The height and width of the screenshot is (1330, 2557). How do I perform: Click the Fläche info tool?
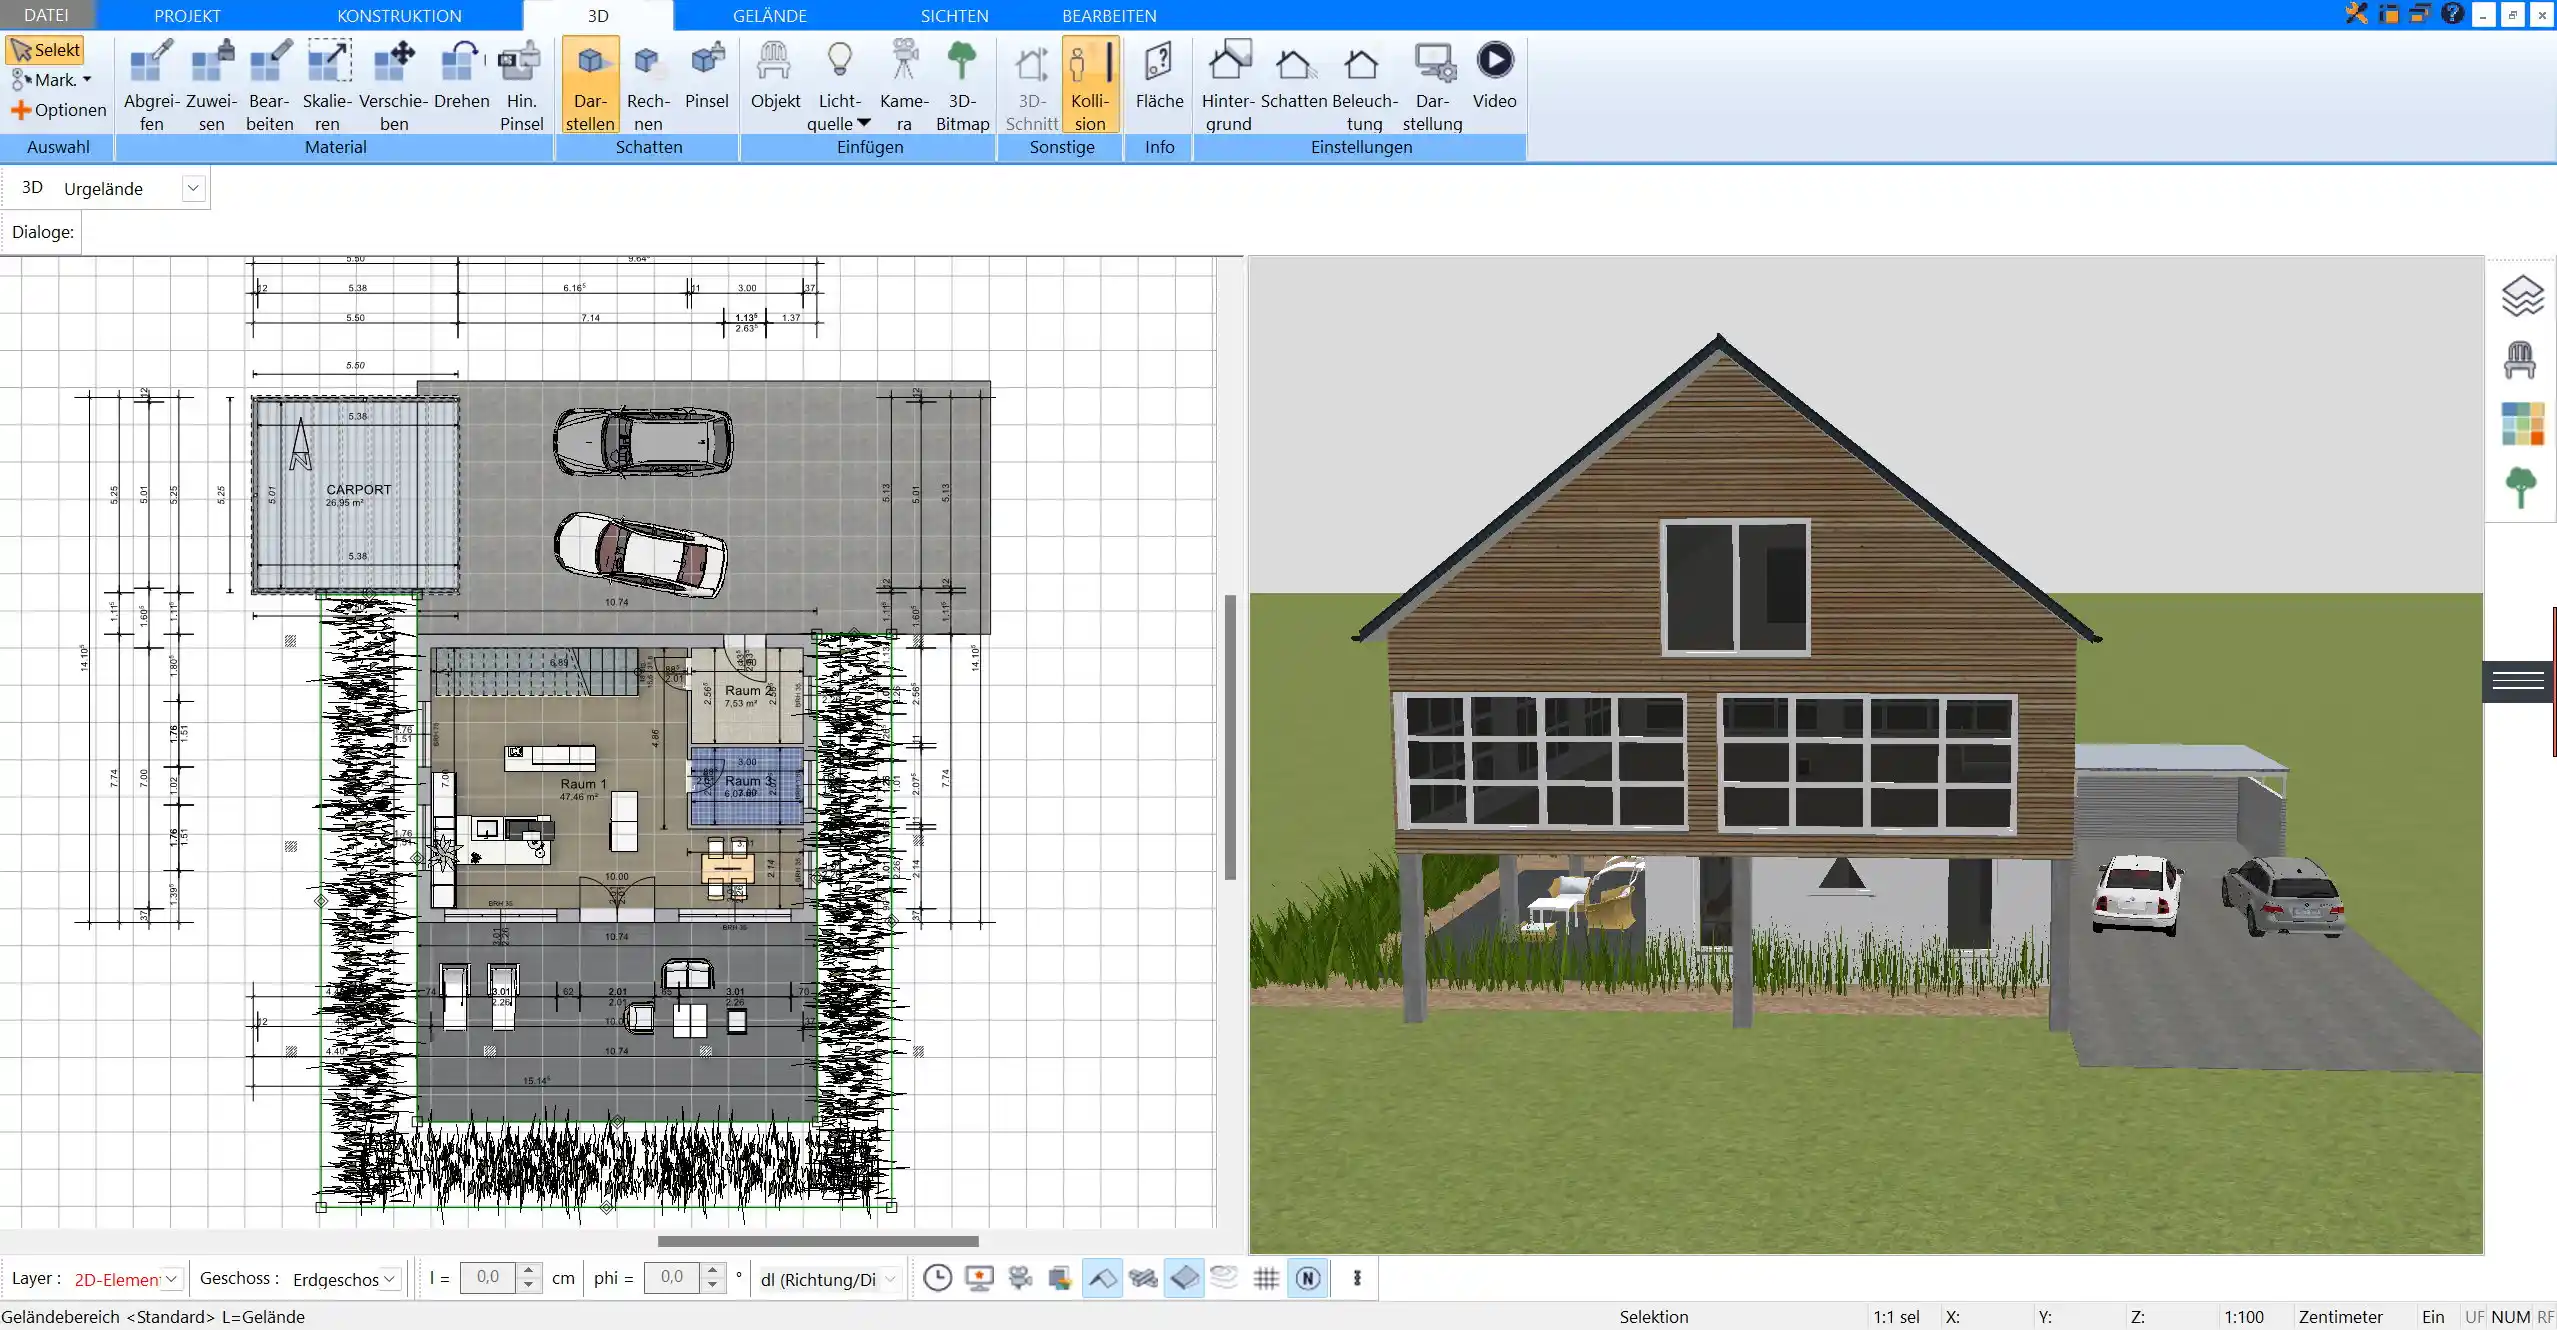tap(1159, 75)
